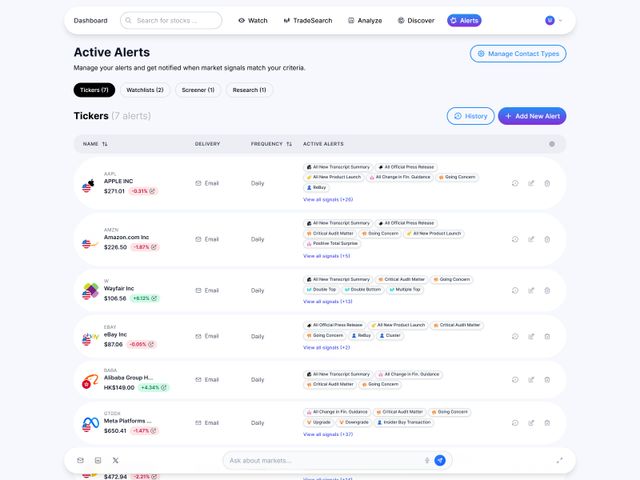
Task: Switch to the Research (1) tab
Action: coord(249,90)
